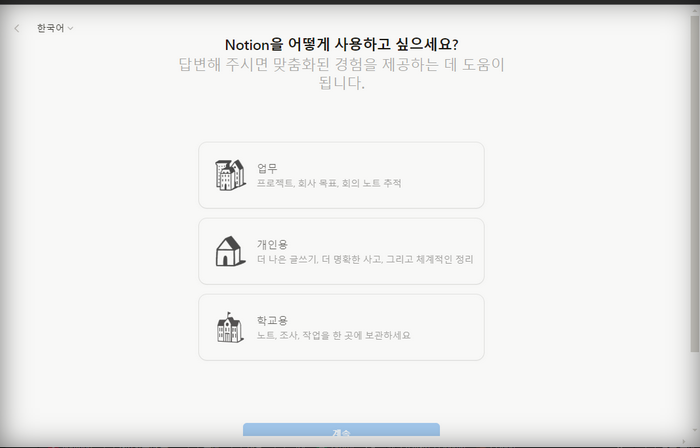Click the office buildings icon for 업무
This screenshot has width=700, height=448.
230,175
